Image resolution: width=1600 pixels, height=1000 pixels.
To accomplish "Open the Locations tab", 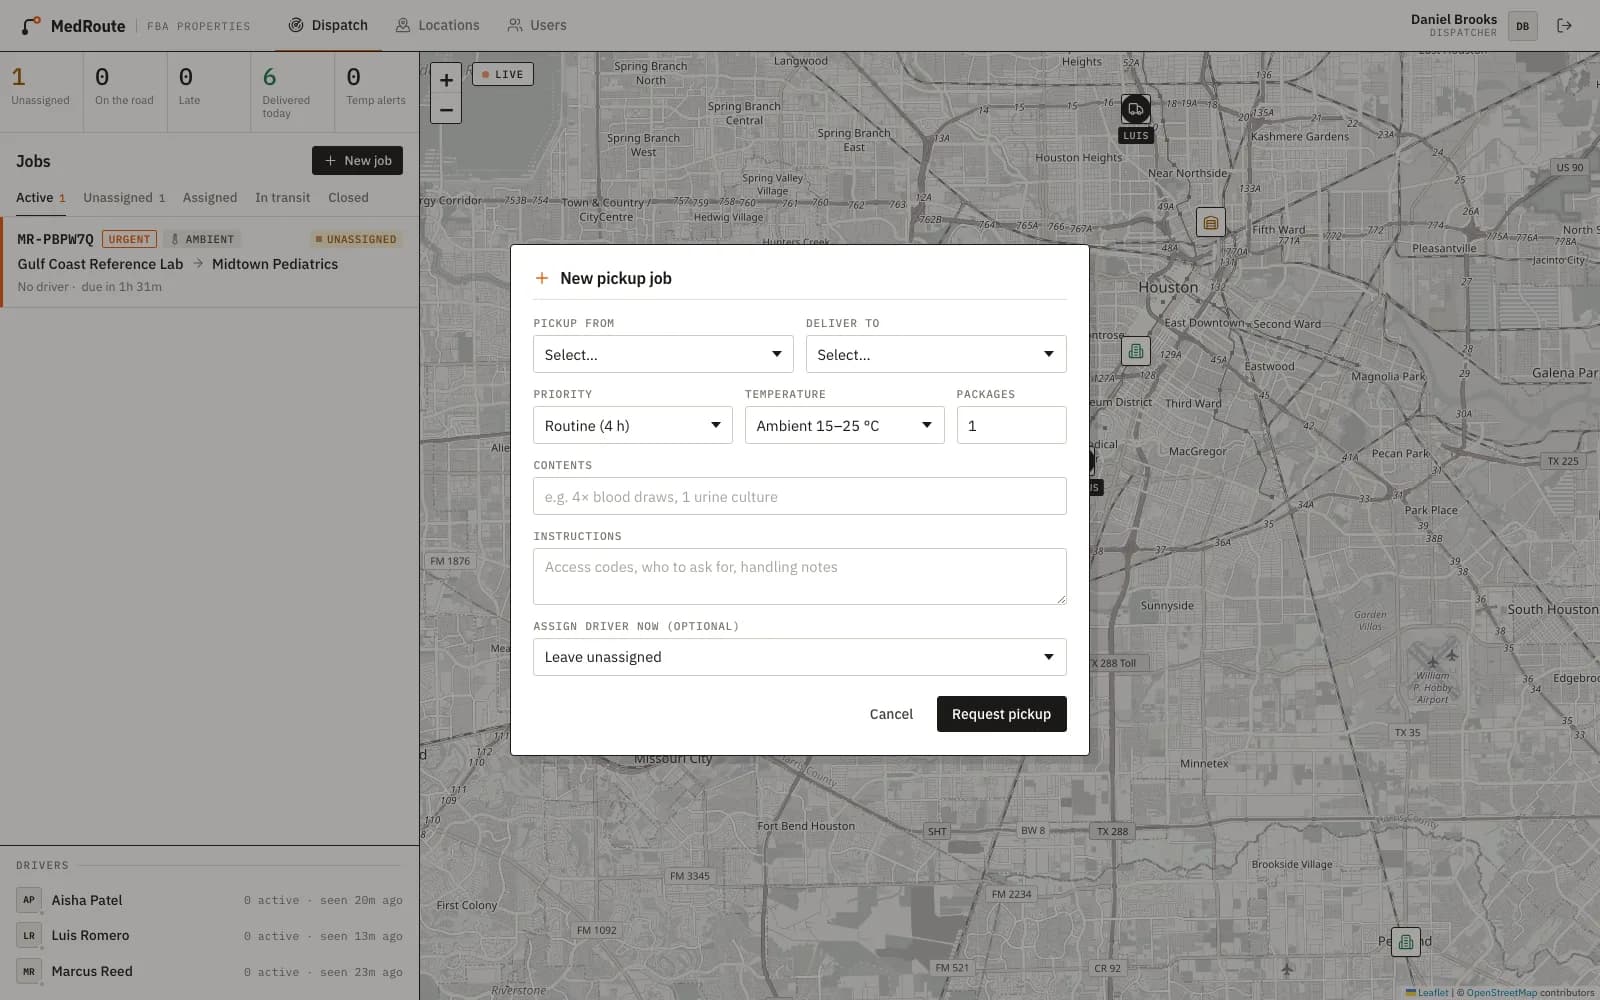I will tap(437, 25).
